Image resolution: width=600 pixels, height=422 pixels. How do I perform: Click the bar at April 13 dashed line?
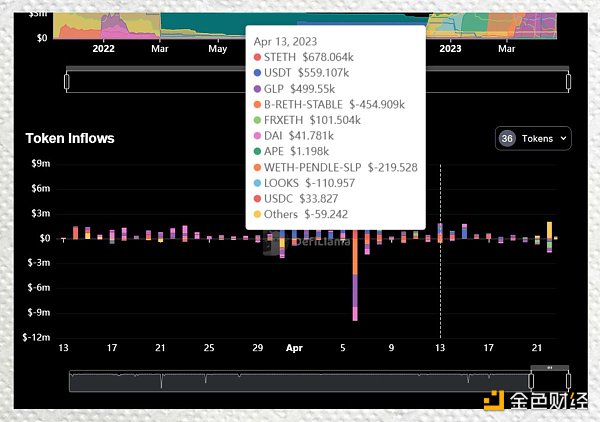[440, 233]
